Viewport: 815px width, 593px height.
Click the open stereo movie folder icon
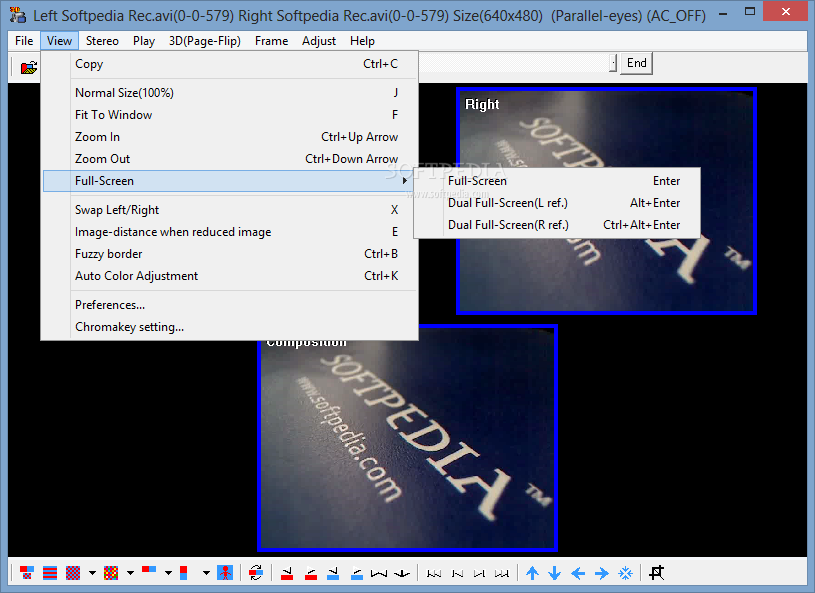click(x=29, y=68)
